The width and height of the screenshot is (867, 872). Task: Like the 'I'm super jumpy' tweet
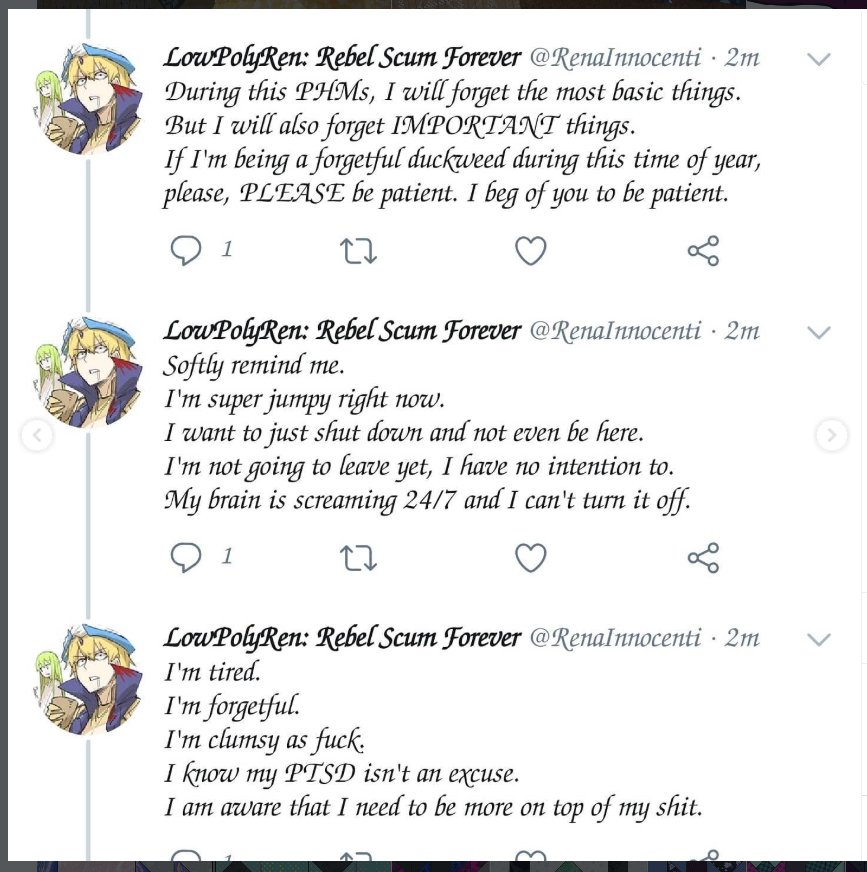(x=531, y=558)
